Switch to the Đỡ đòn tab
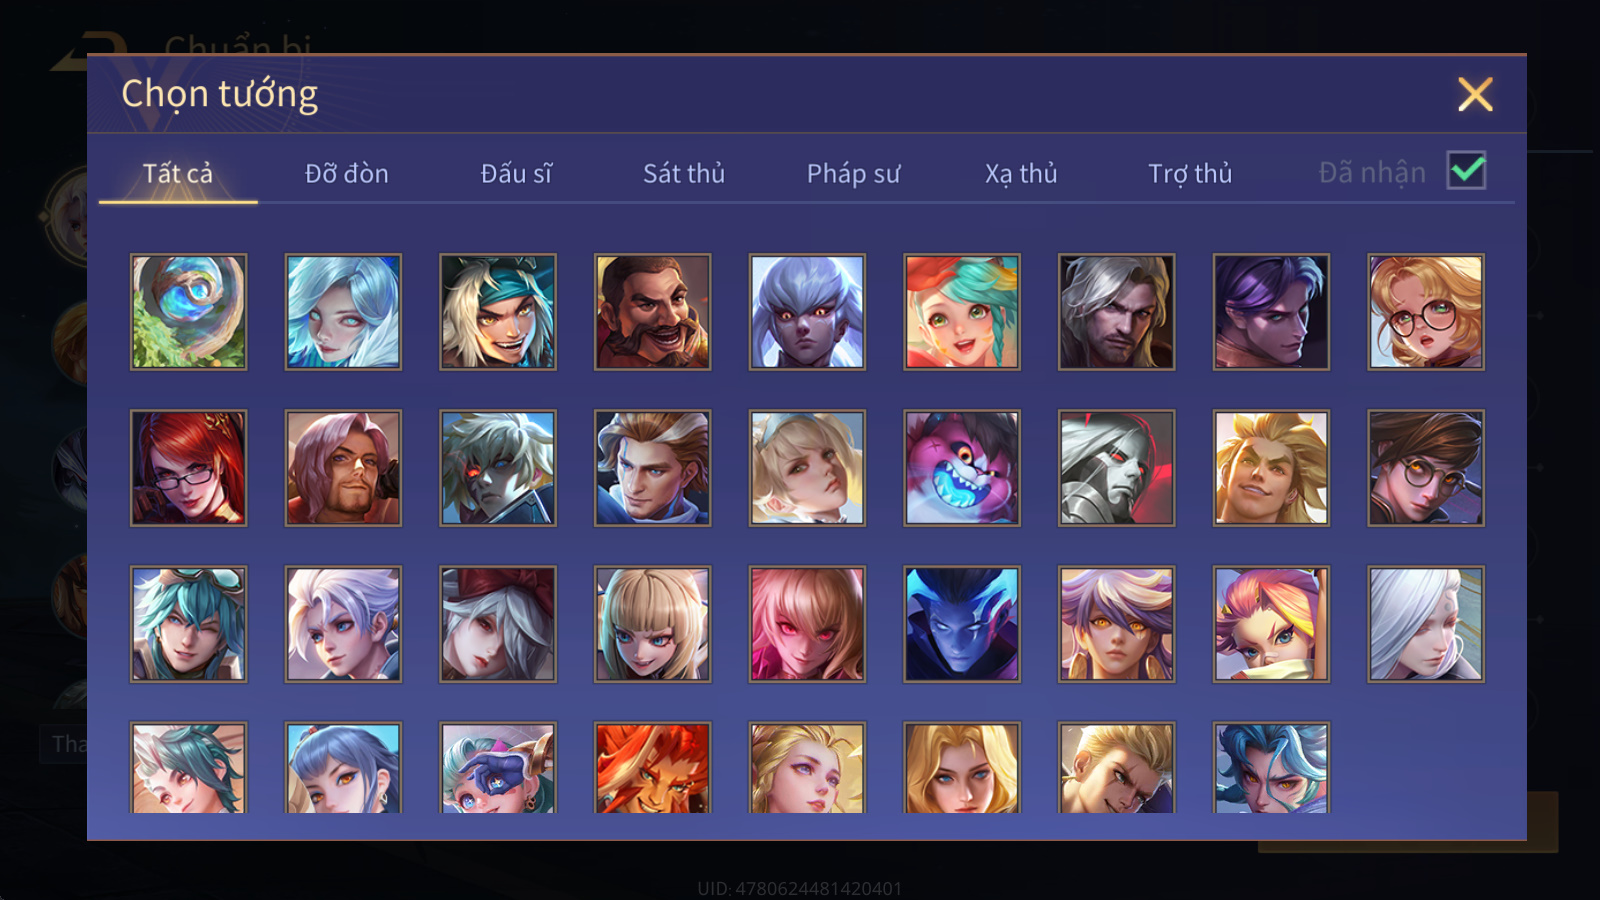 click(346, 173)
